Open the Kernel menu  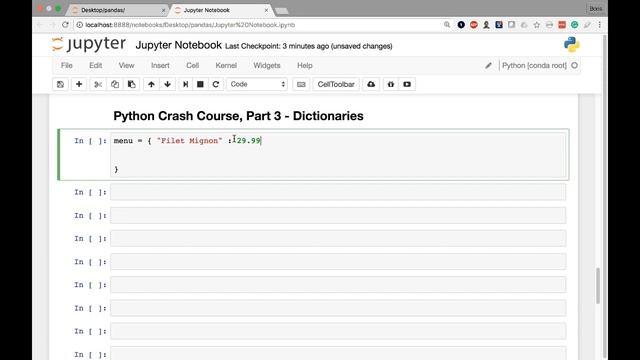click(x=226, y=65)
